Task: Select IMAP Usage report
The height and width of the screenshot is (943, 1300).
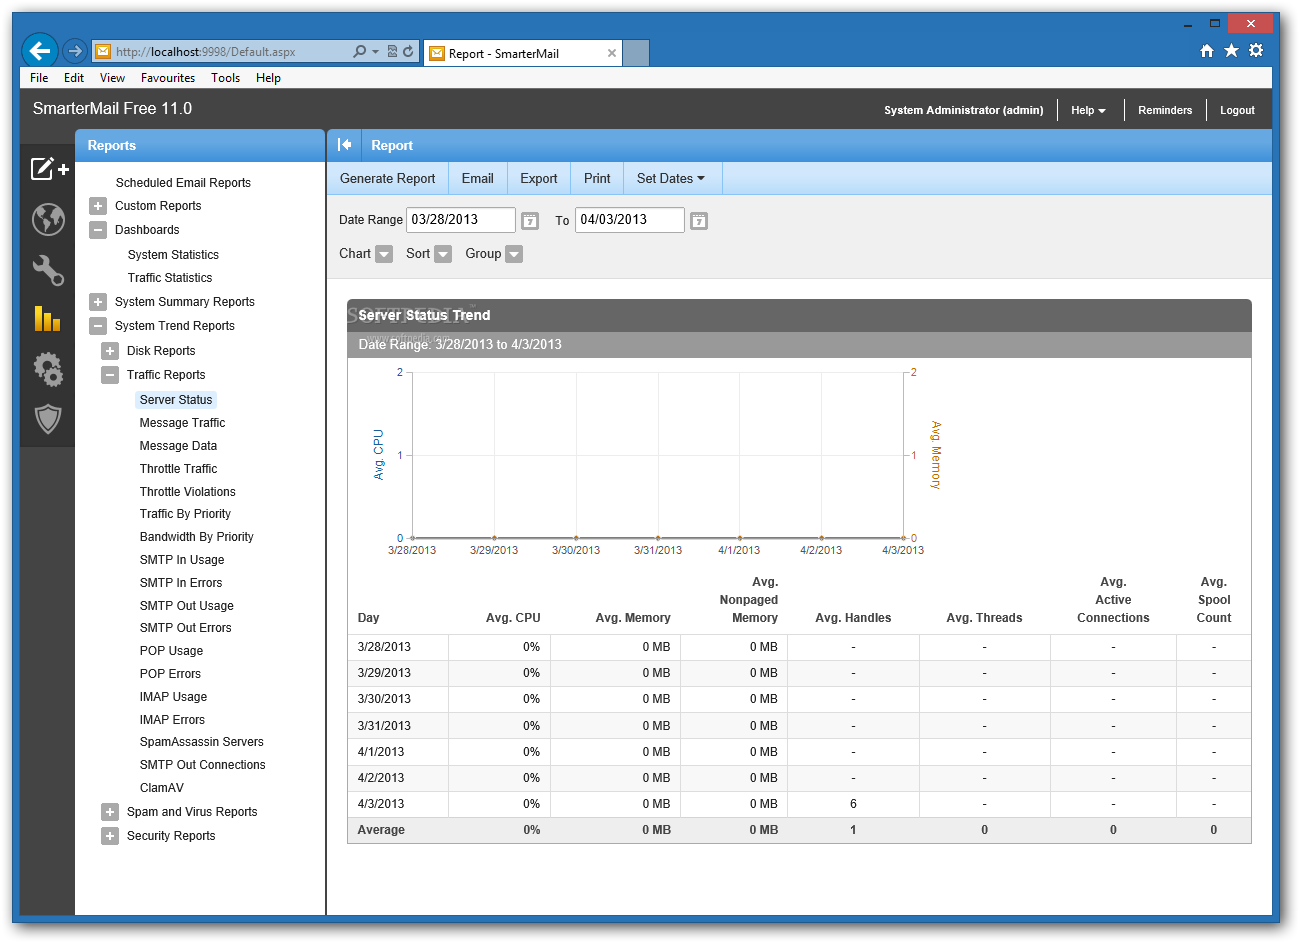Action: pyautogui.click(x=174, y=697)
